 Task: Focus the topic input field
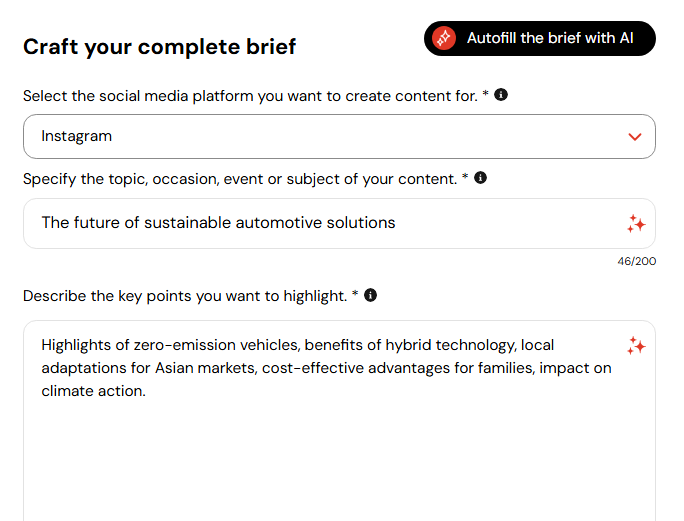point(339,223)
